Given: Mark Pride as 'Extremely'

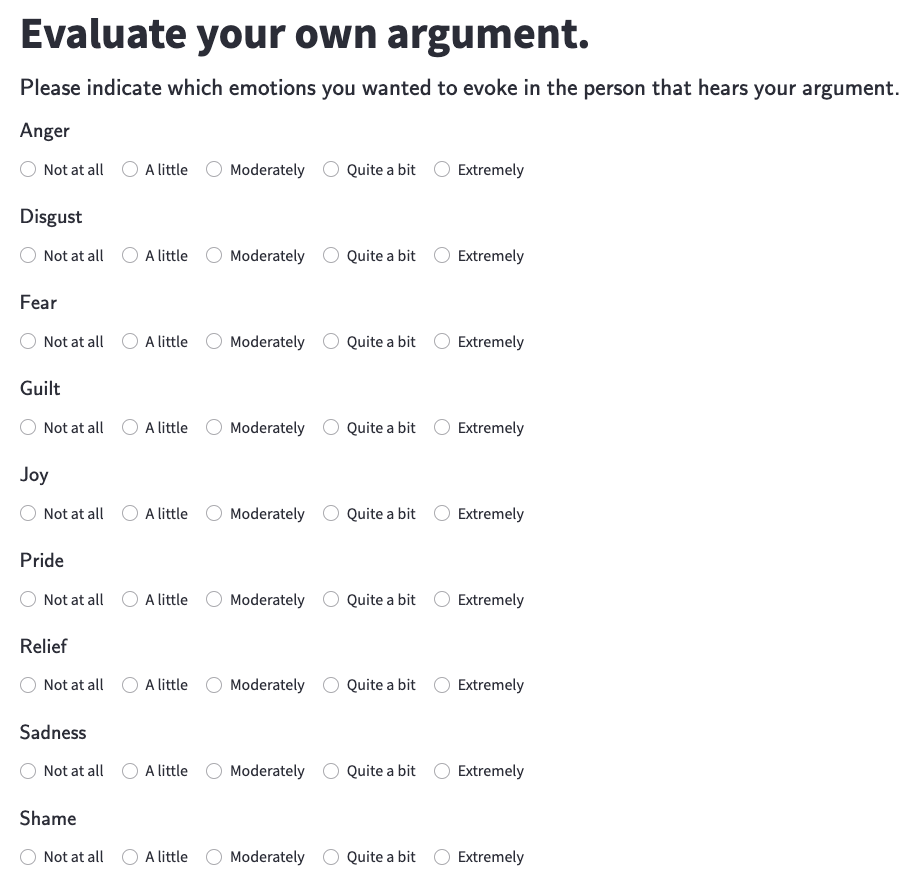Looking at the screenshot, I should tap(442, 600).
